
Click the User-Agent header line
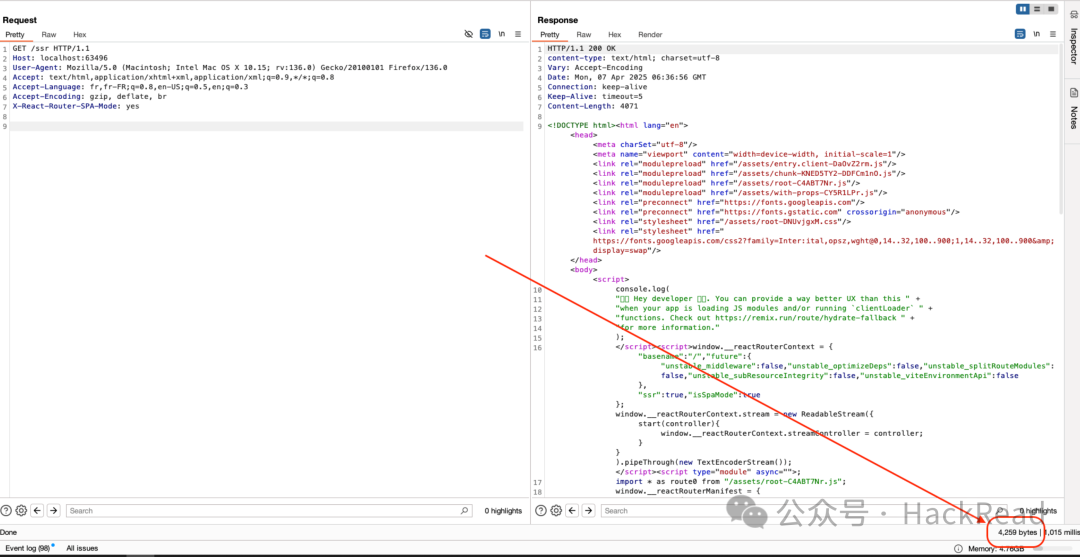(x=229, y=67)
